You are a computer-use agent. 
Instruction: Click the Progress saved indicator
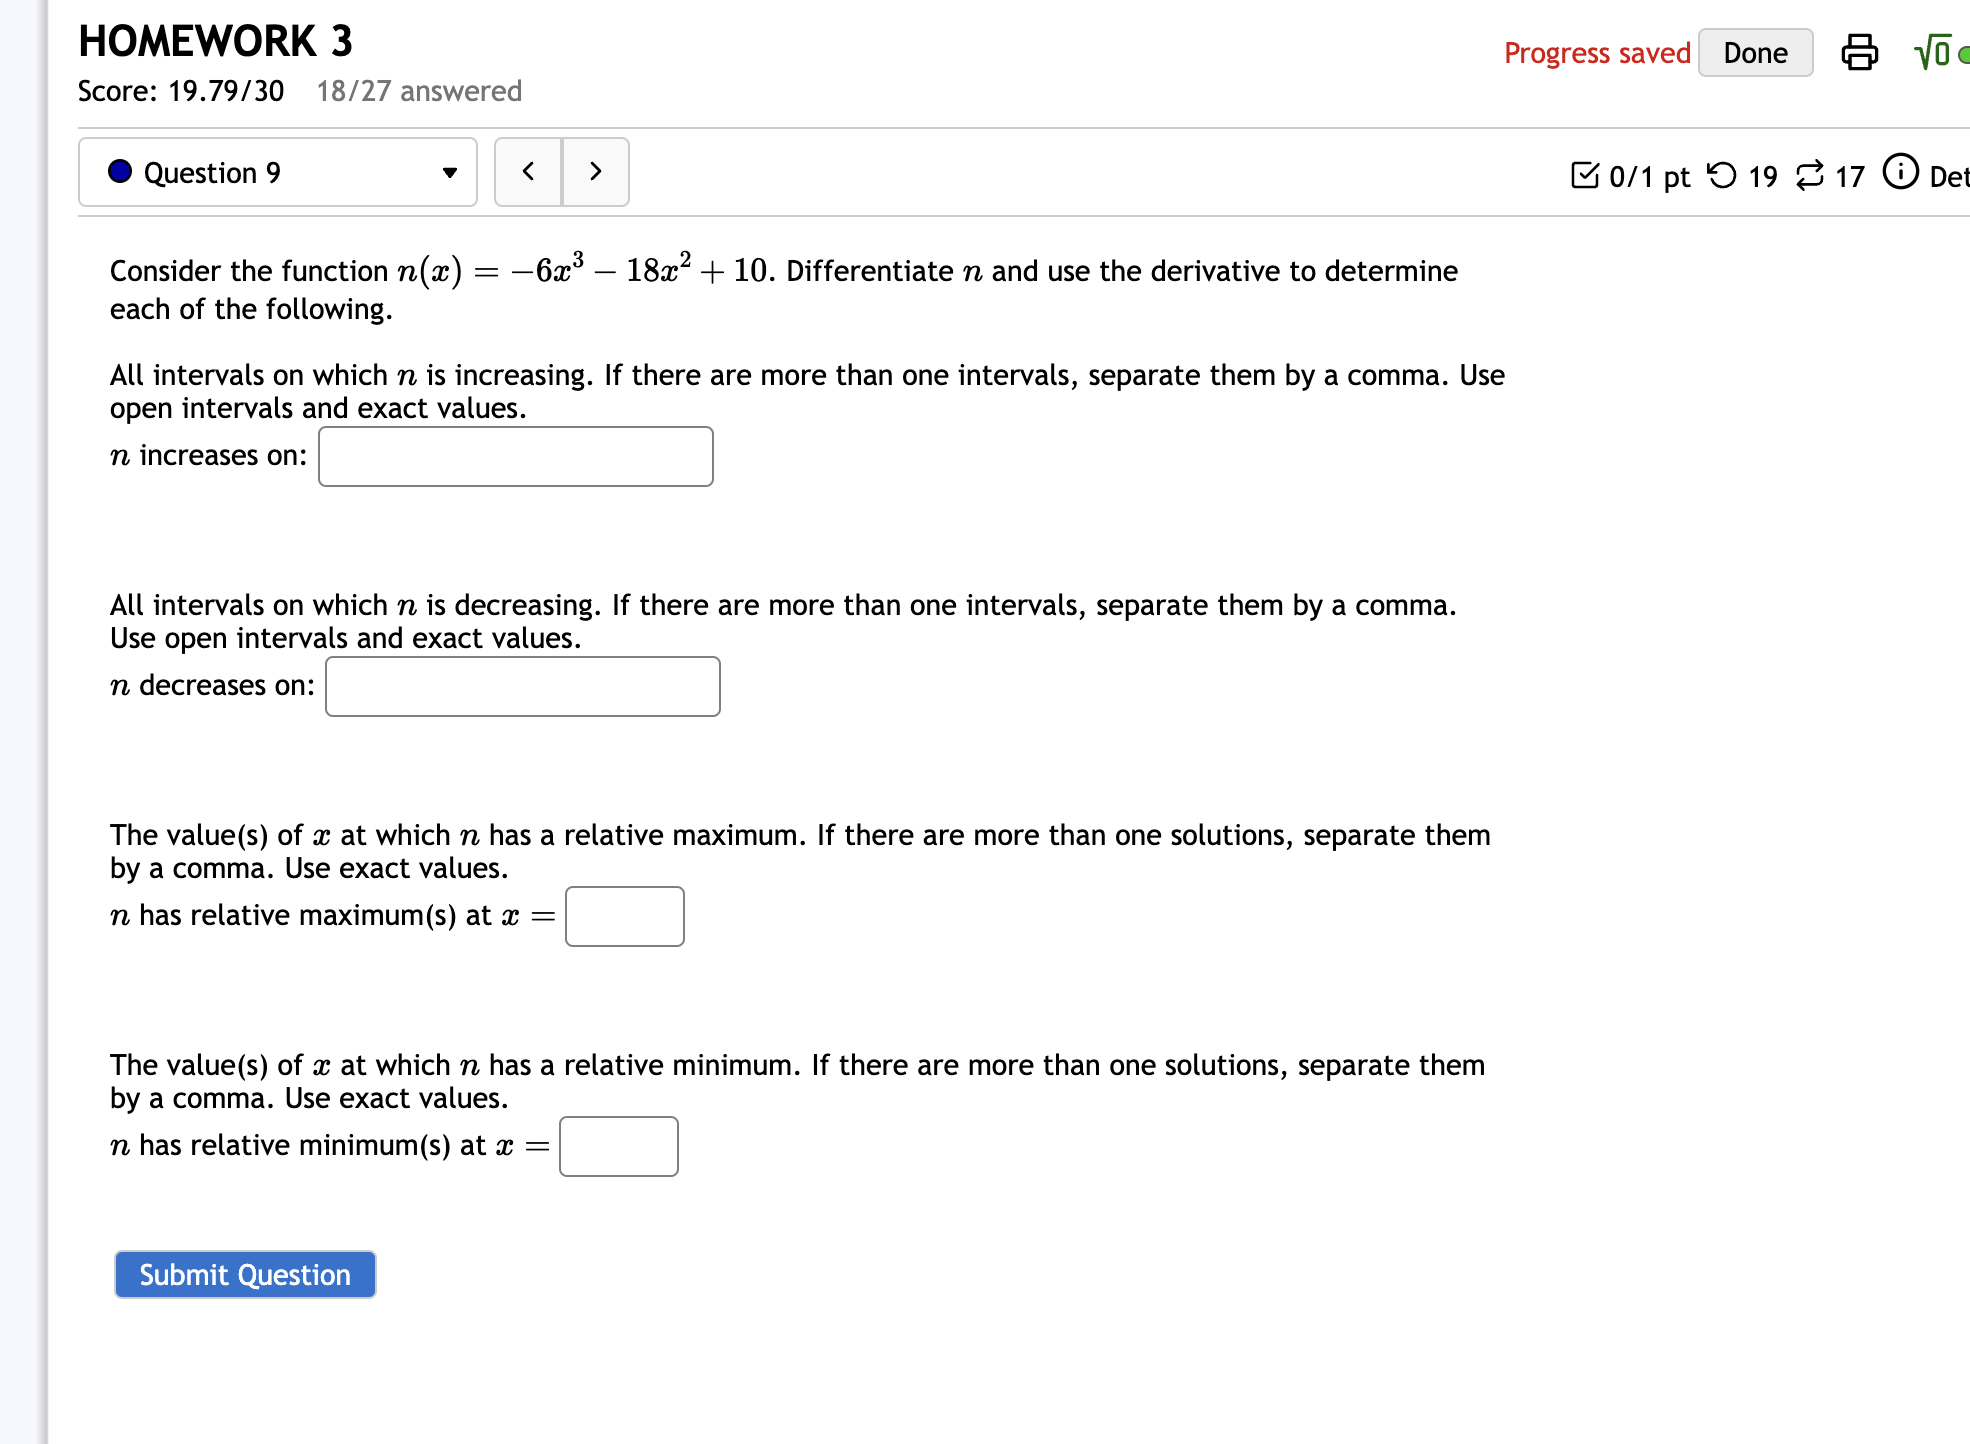tap(1596, 52)
